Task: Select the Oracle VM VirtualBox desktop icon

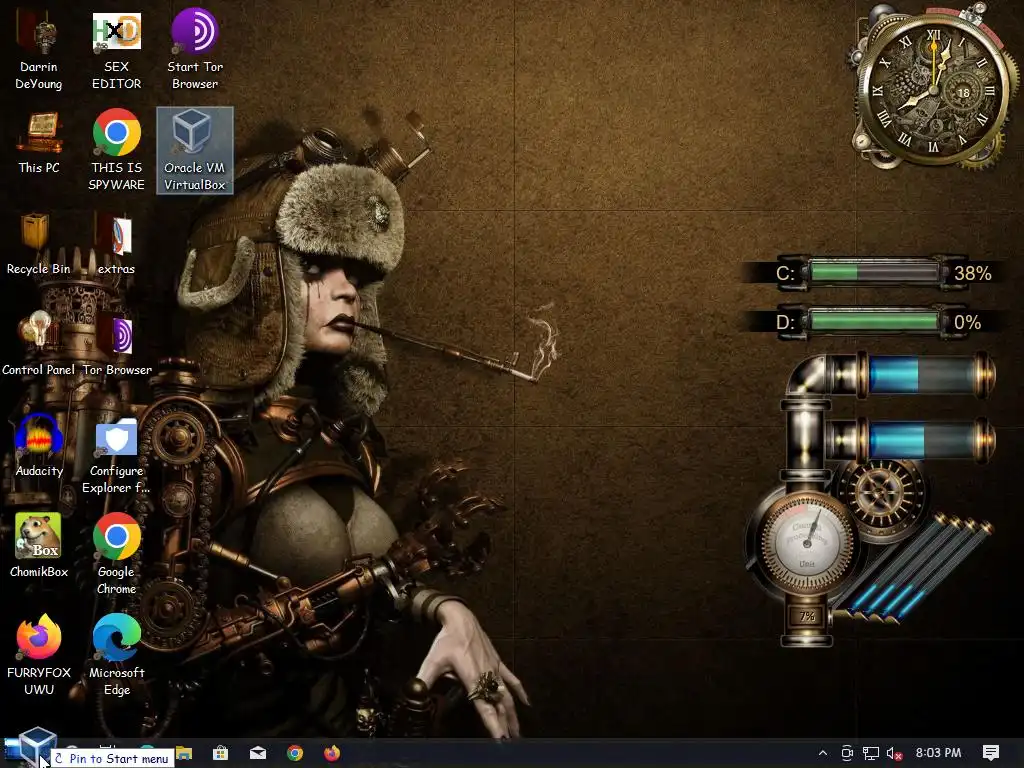Action: (x=195, y=151)
